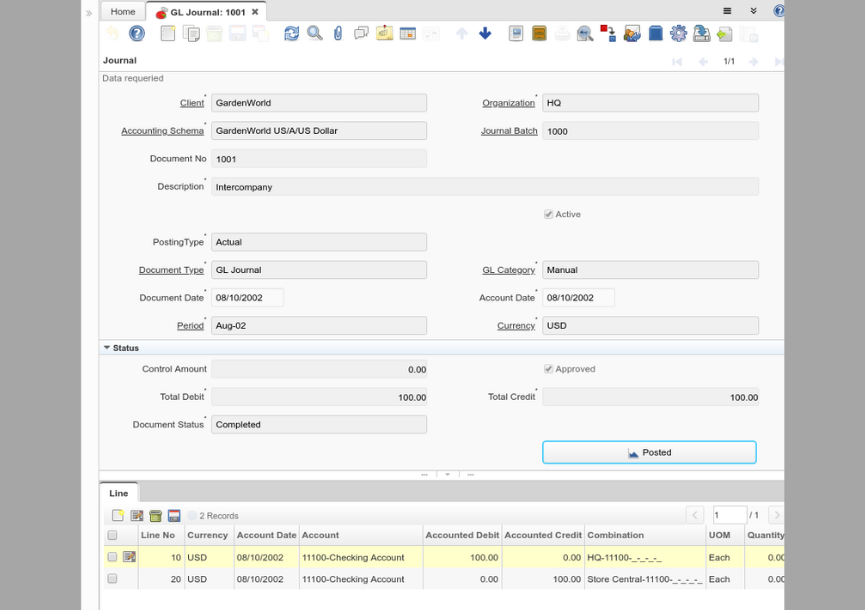Follow the Client field label link
The image size is (865, 610).
[192, 103]
